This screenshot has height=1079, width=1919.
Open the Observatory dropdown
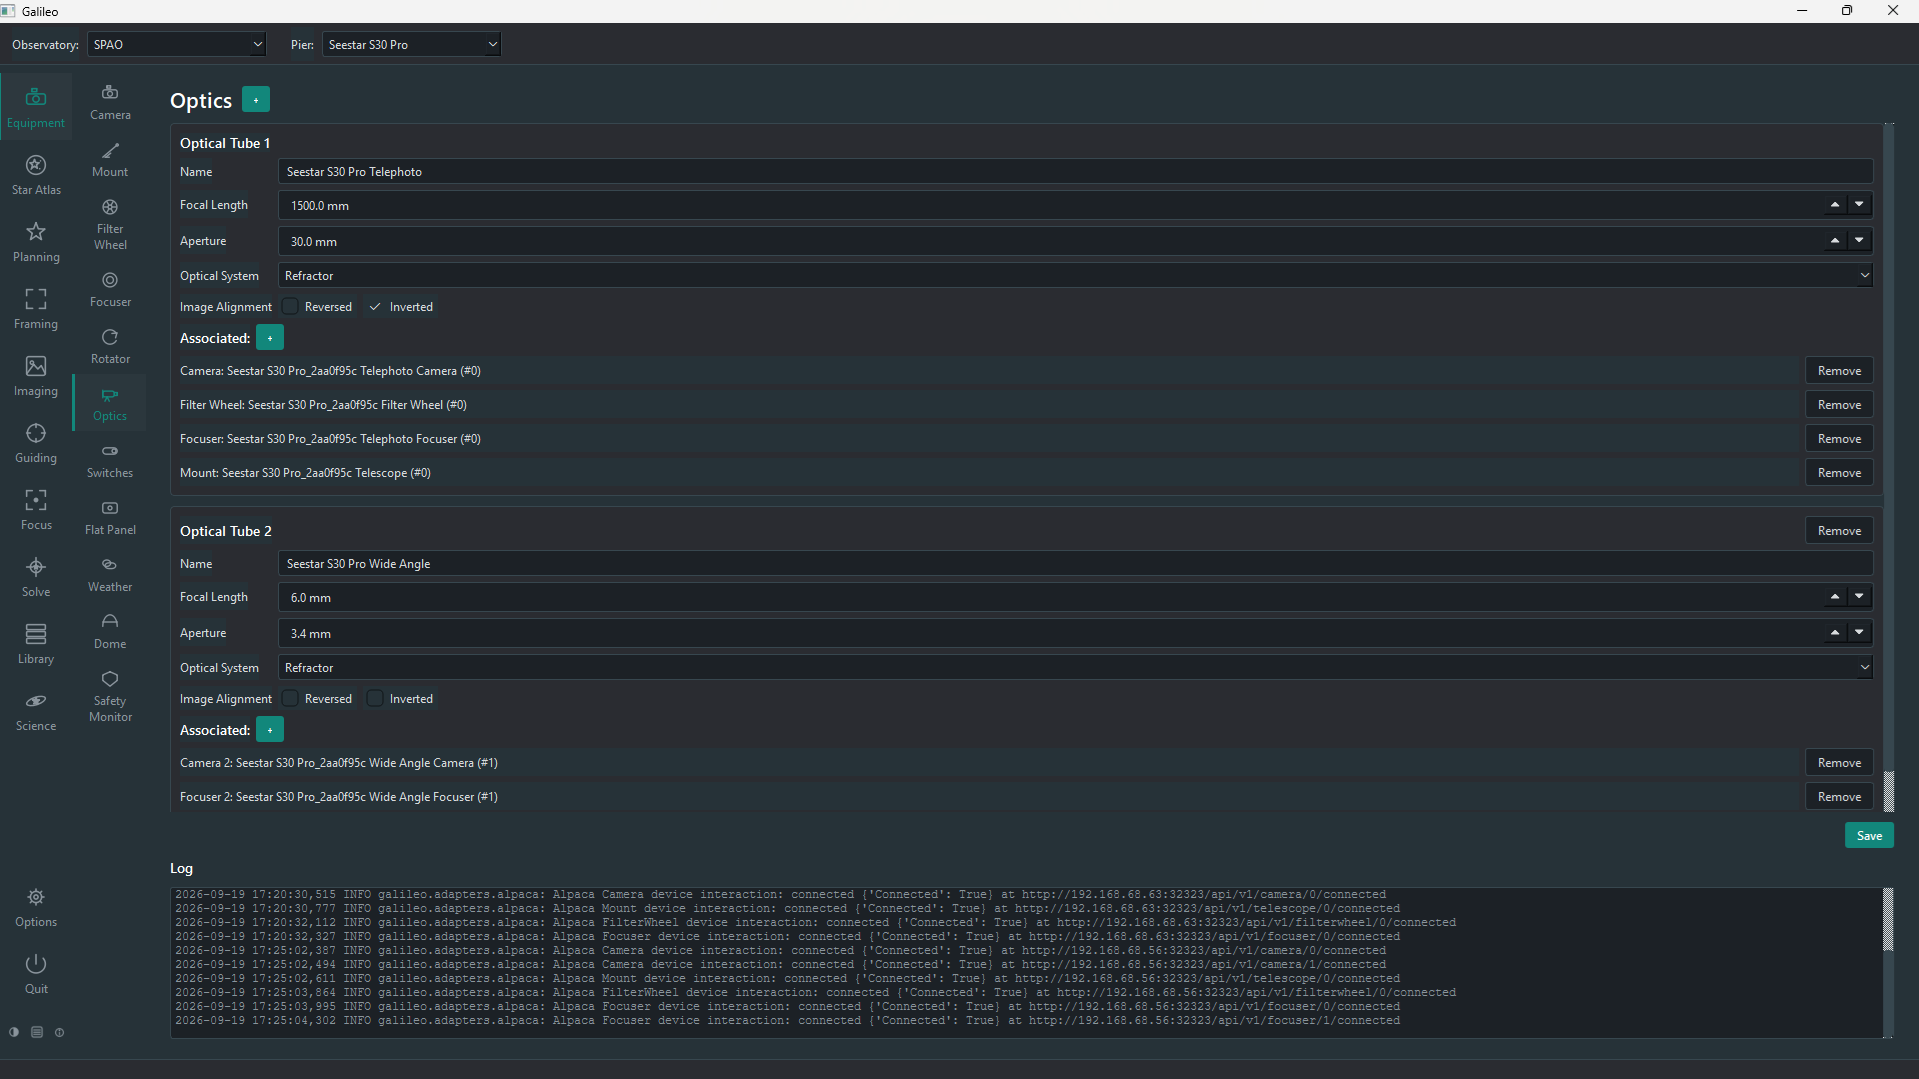[x=177, y=44]
